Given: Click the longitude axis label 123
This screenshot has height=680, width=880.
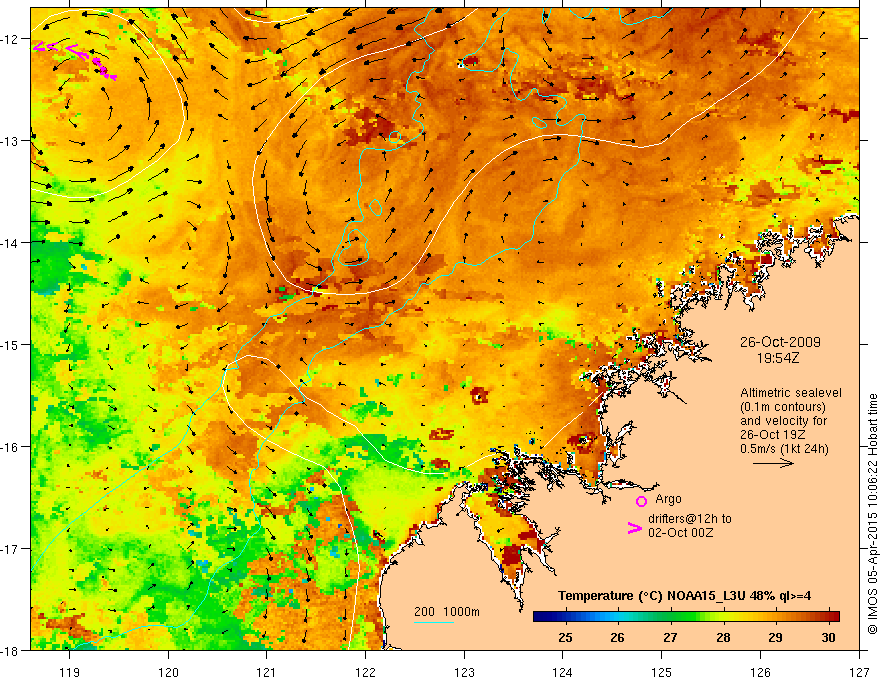Looking at the screenshot, I should [464, 672].
